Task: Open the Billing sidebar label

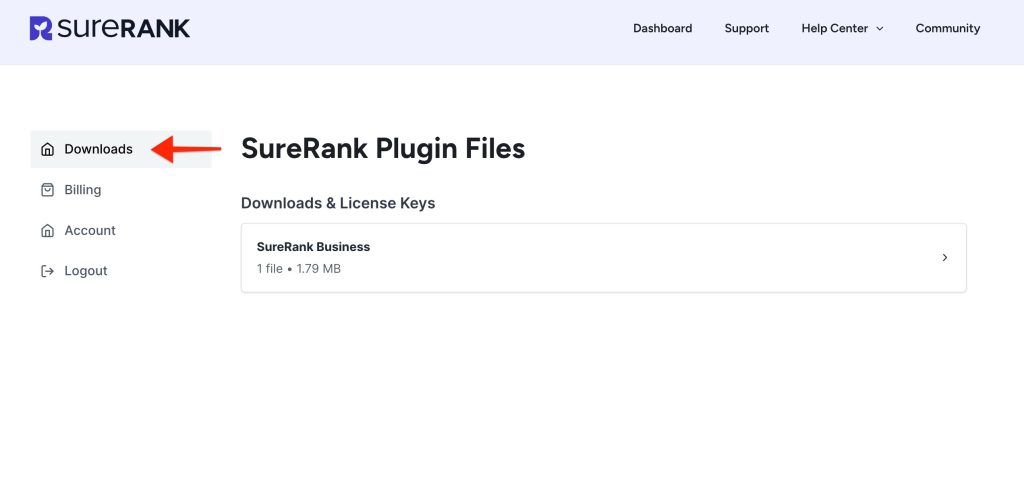Action: 82,190
